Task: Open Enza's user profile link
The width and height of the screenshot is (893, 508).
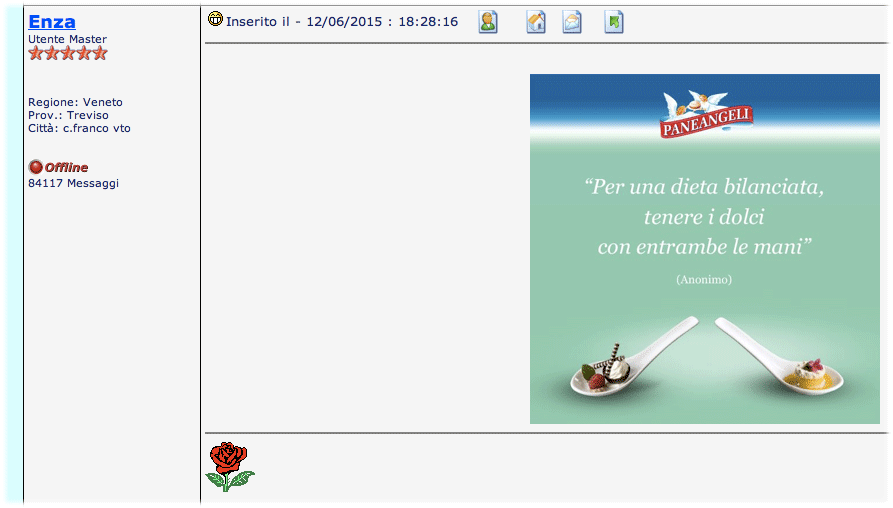Action: click(x=52, y=22)
